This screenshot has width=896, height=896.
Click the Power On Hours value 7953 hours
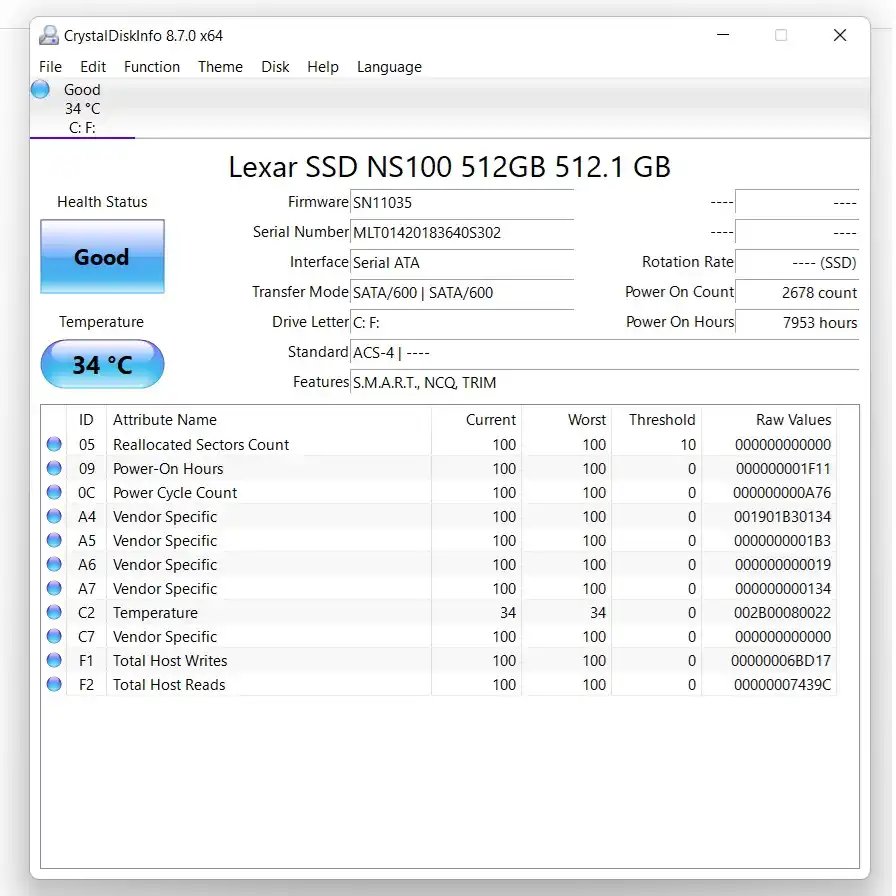[797, 322]
